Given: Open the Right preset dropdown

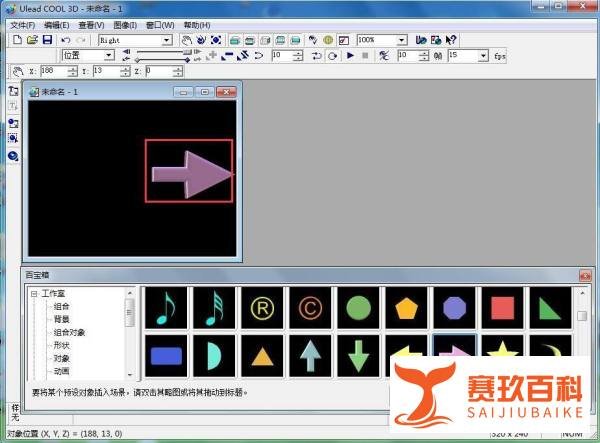Looking at the screenshot, I should coord(166,40).
